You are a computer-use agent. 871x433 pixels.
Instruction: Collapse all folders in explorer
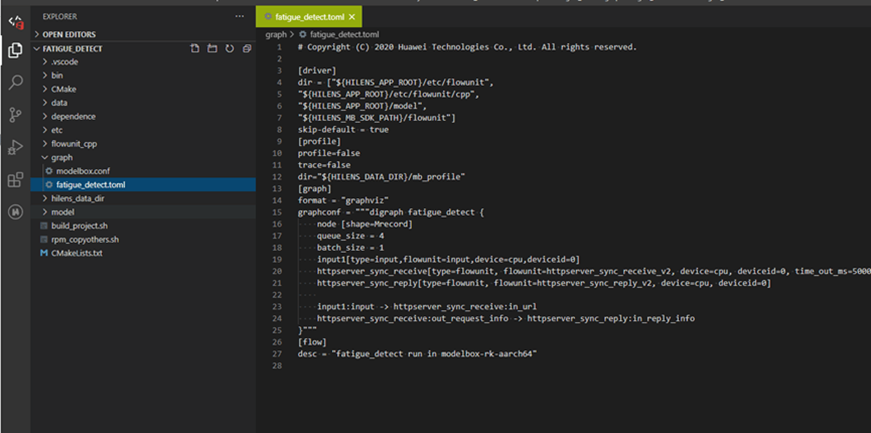click(247, 49)
